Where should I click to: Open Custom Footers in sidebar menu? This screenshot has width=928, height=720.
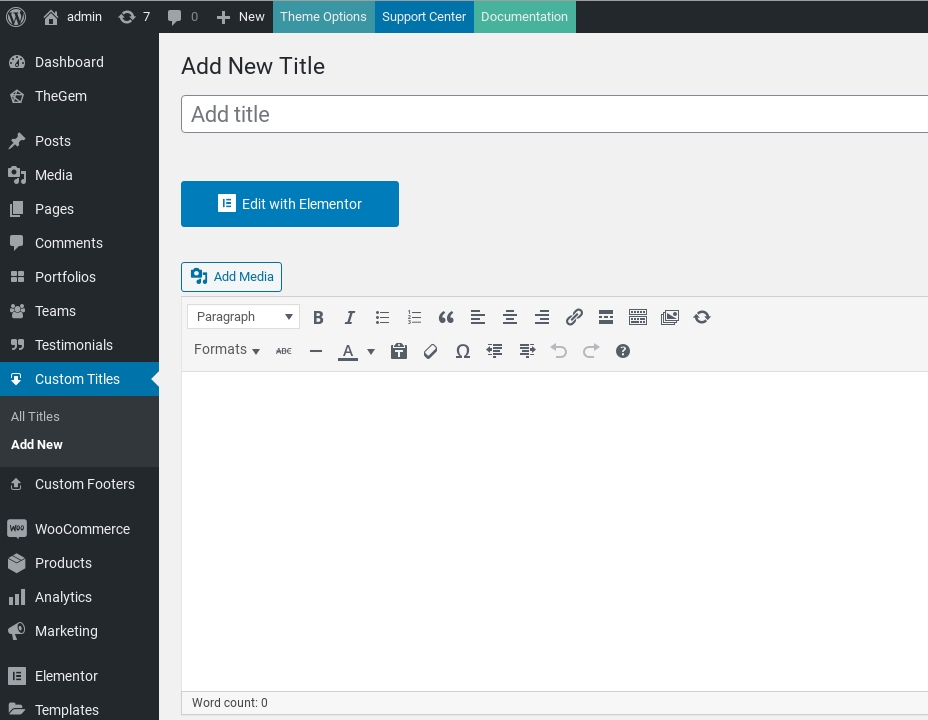[x=84, y=484]
